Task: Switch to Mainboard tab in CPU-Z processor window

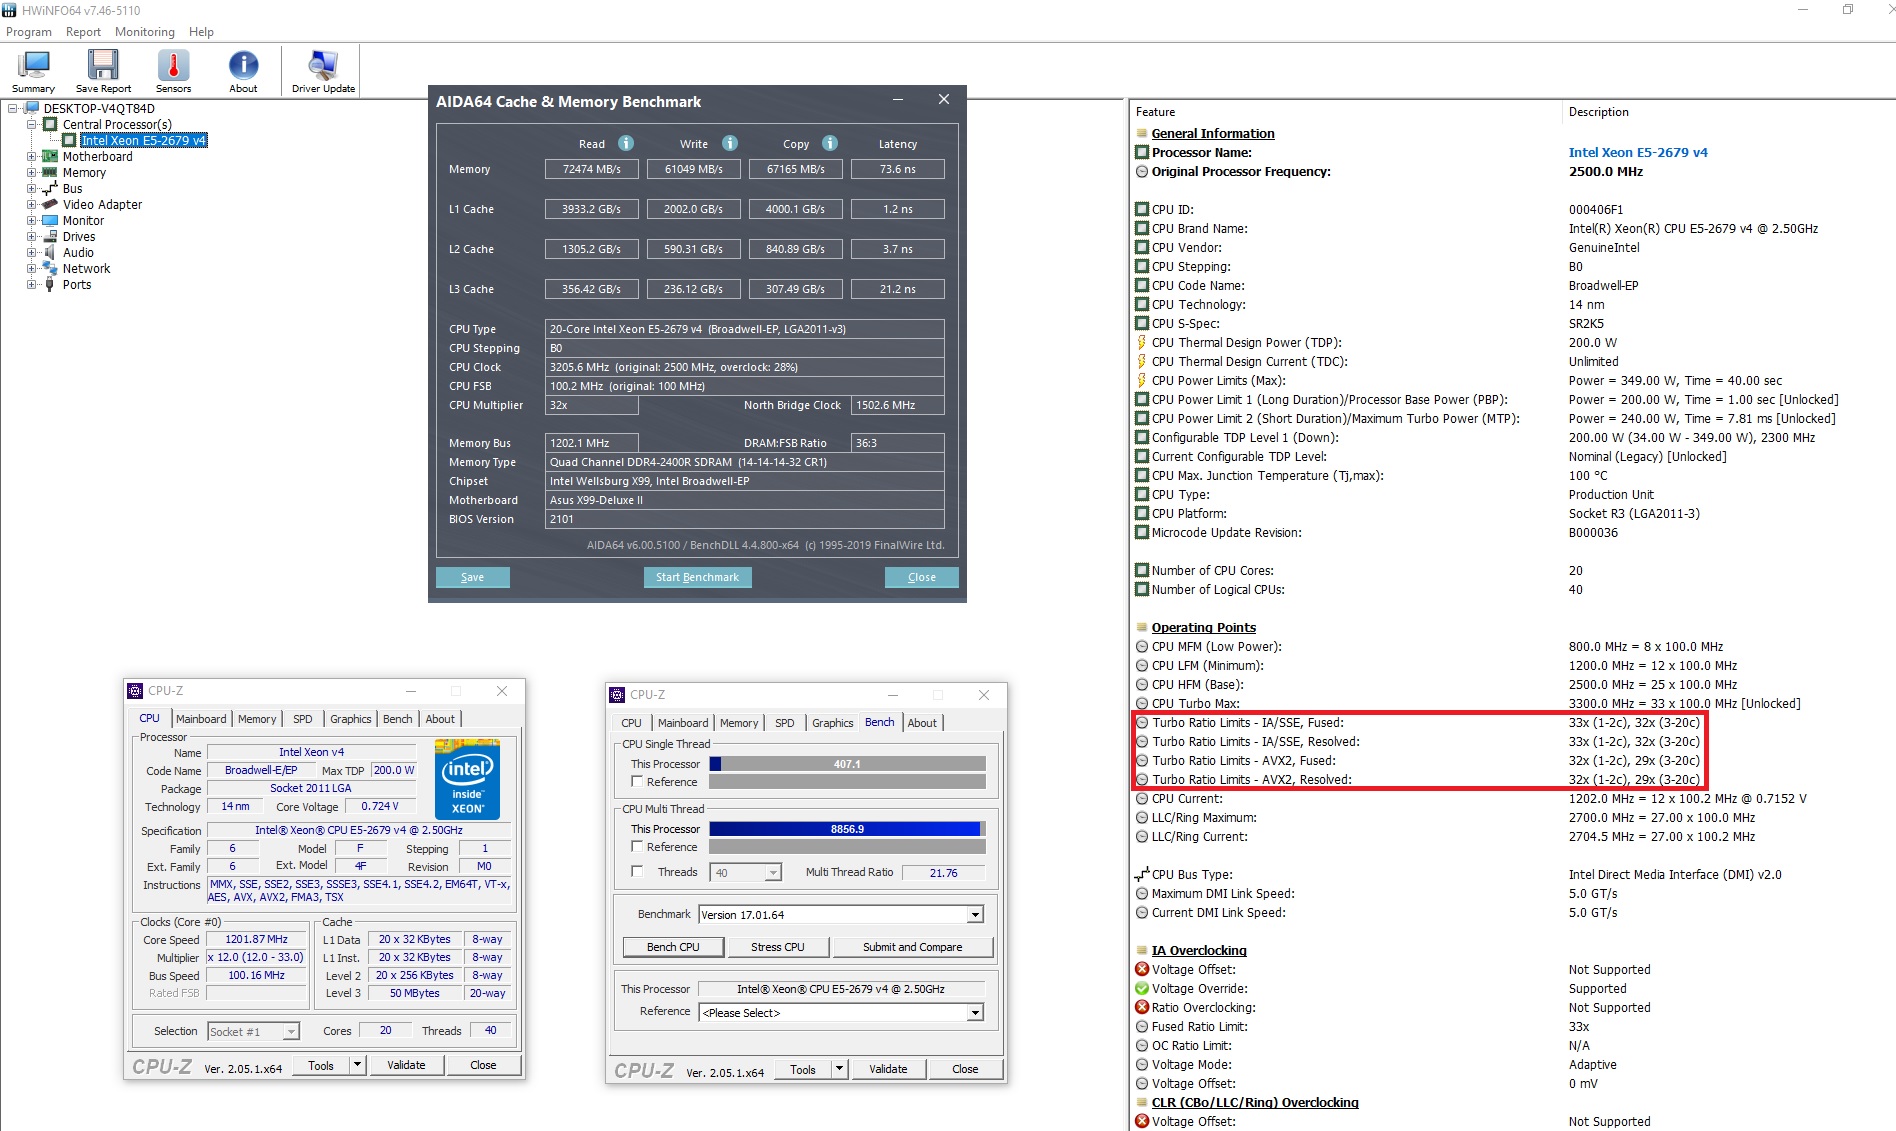Action: [x=201, y=719]
